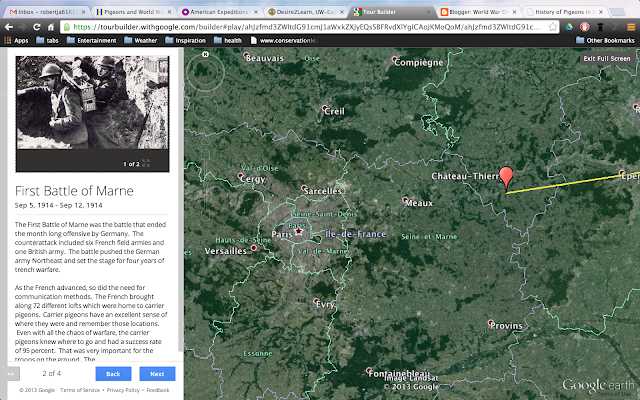Close the Blogger: World War One tab

[514, 12]
